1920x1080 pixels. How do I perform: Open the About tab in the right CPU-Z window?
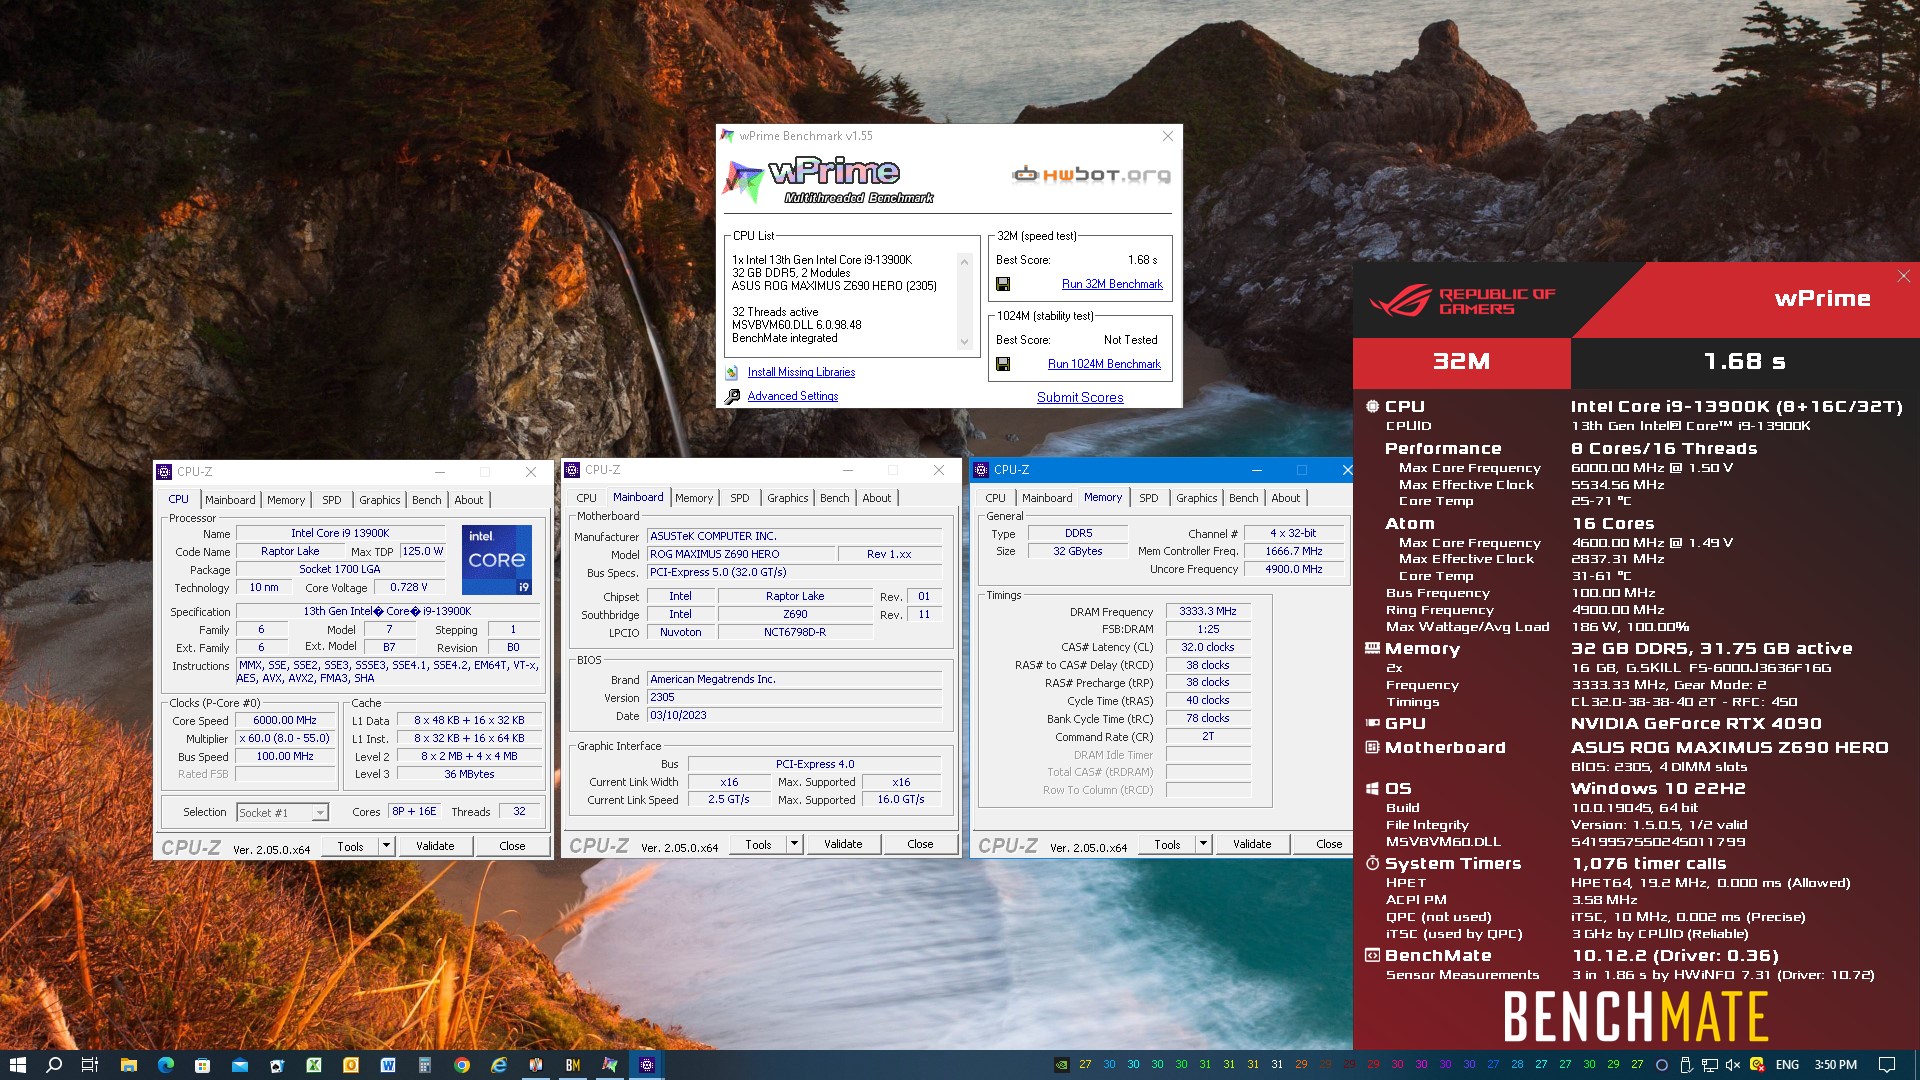pos(1286,498)
